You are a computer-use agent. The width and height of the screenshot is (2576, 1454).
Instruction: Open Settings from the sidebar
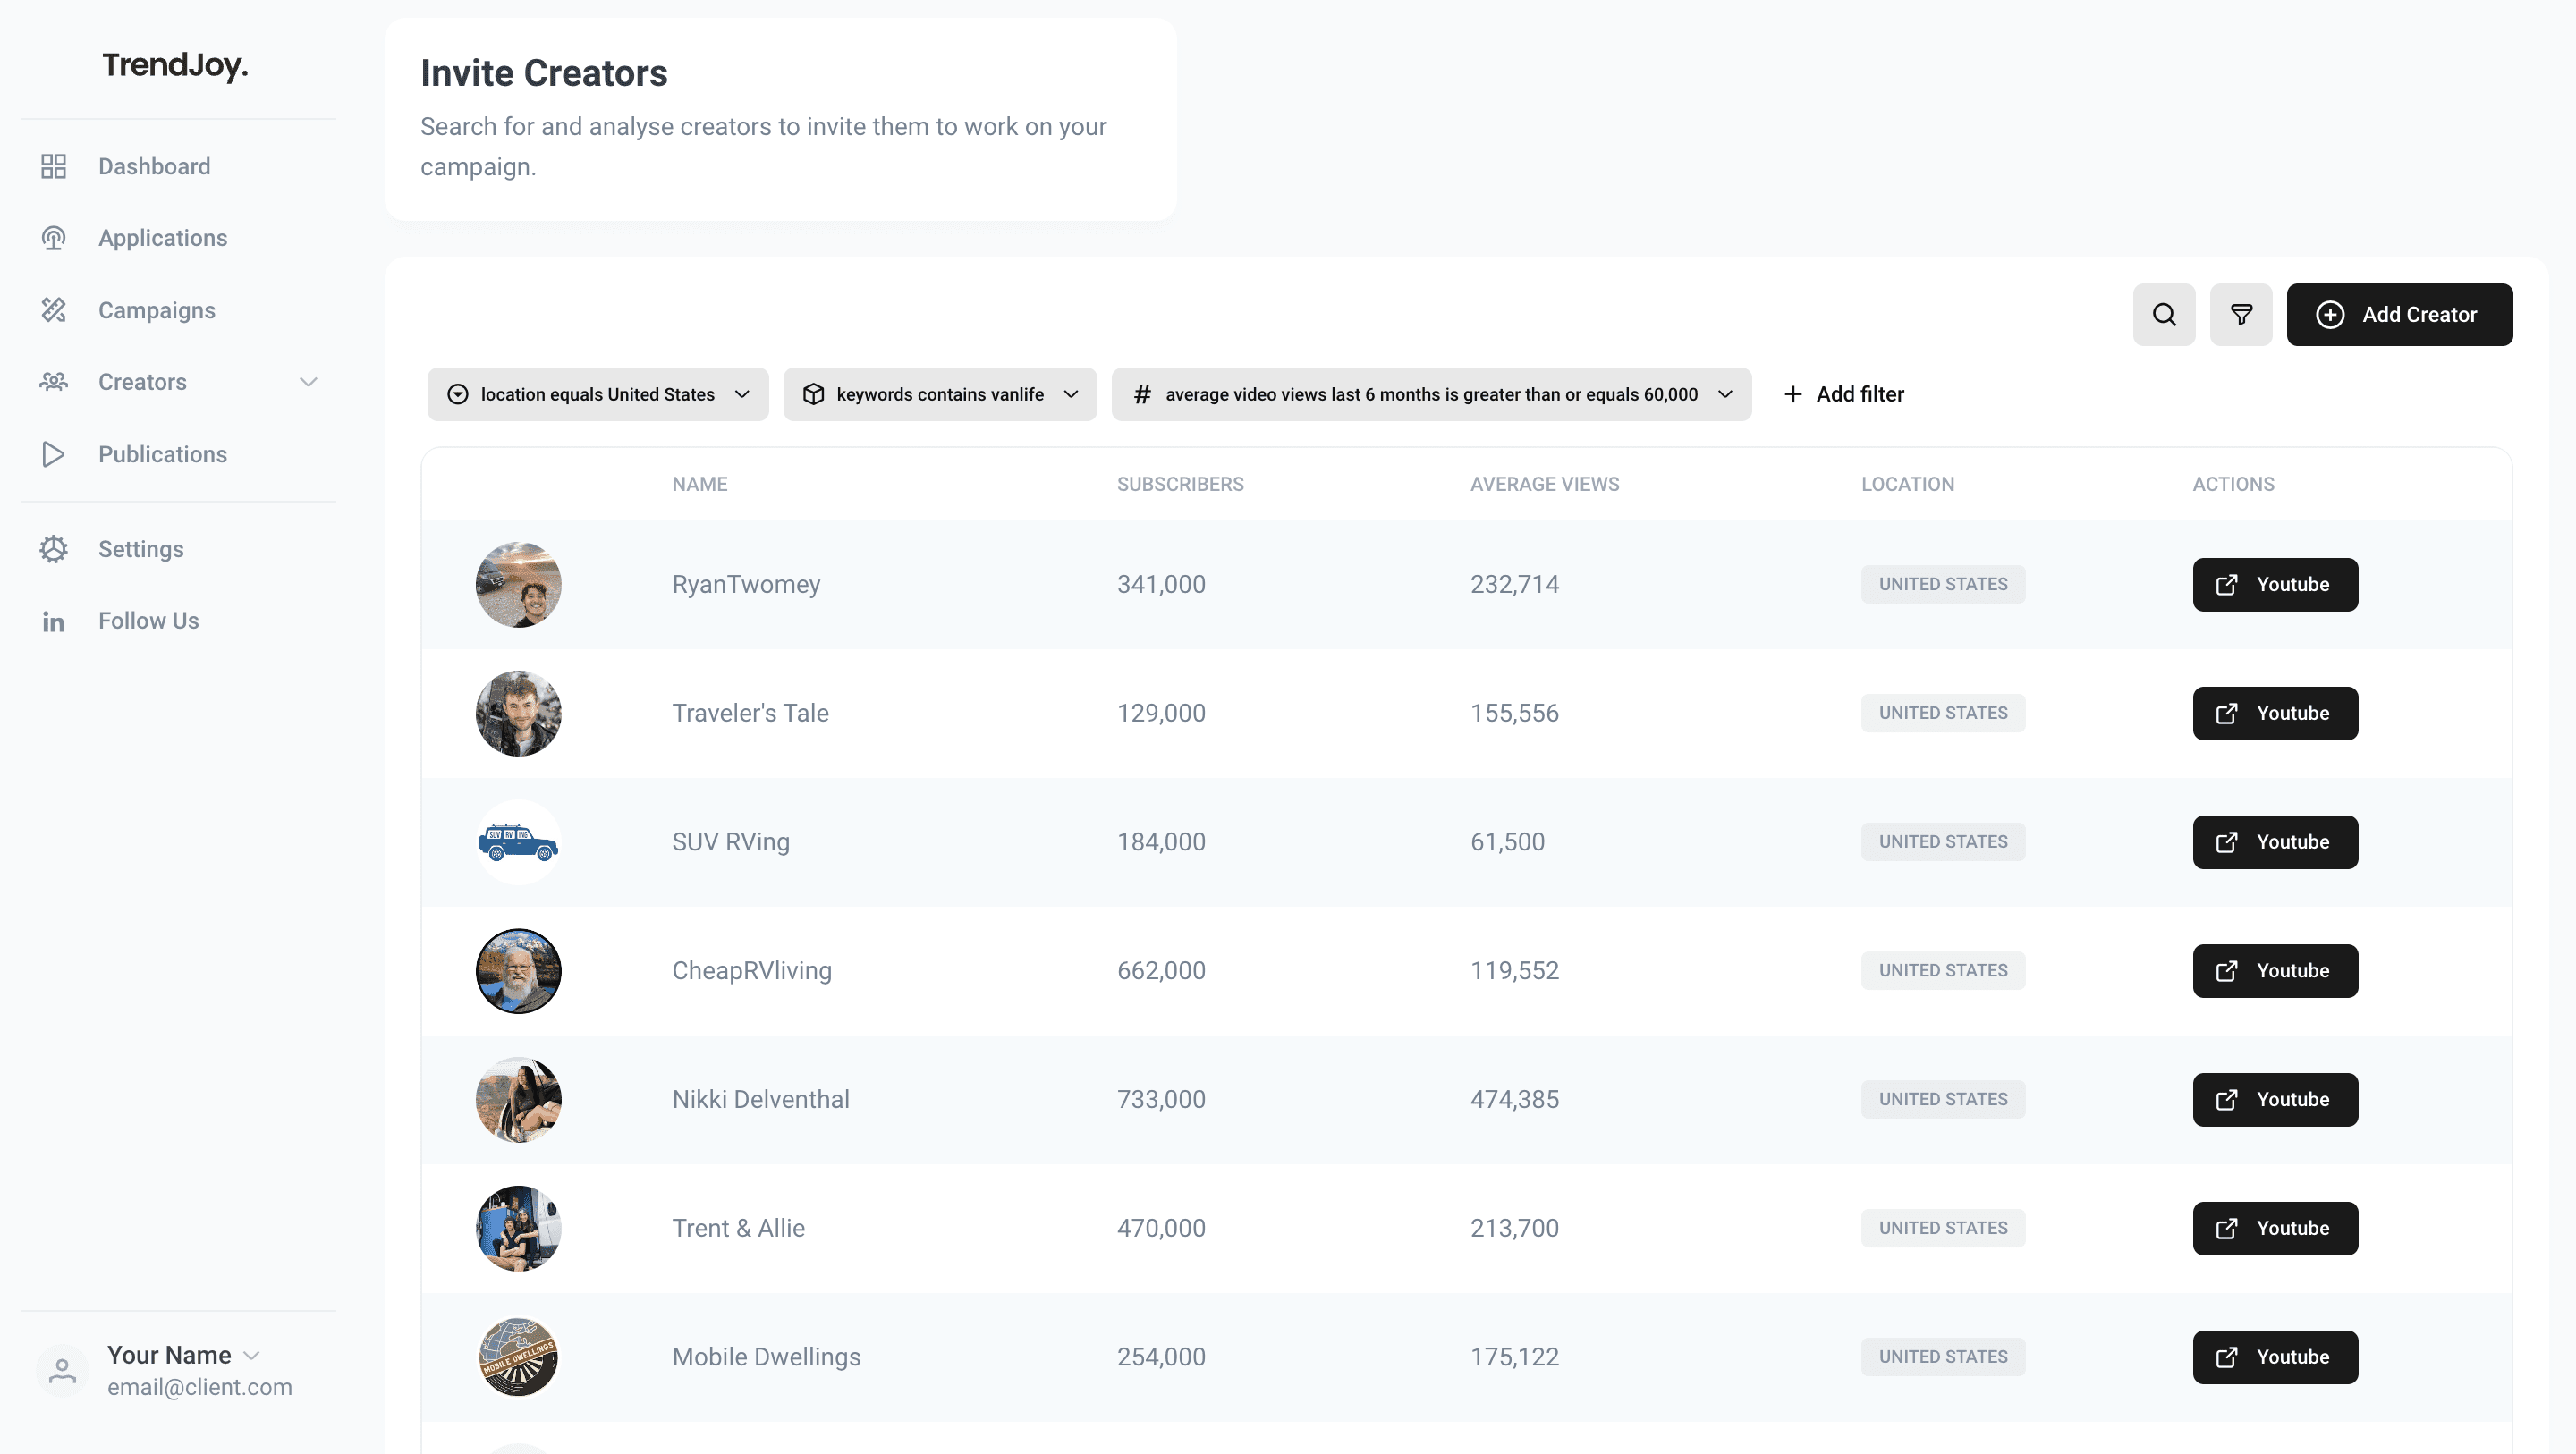[x=141, y=549]
